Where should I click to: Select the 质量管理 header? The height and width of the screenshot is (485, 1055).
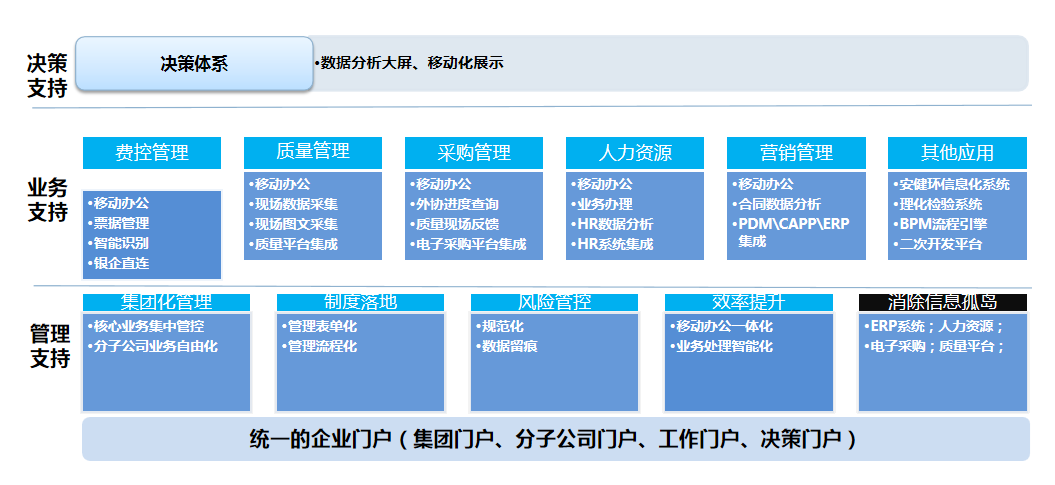313,153
